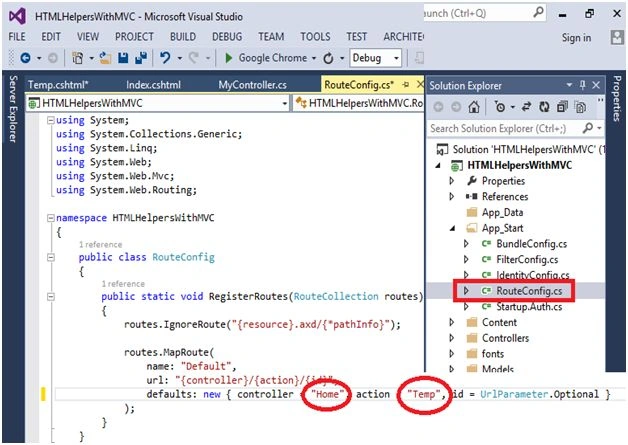Viewport: 628px width, 445px height.
Task: Click the New Project toolbar icon
Action: click(x=77, y=58)
